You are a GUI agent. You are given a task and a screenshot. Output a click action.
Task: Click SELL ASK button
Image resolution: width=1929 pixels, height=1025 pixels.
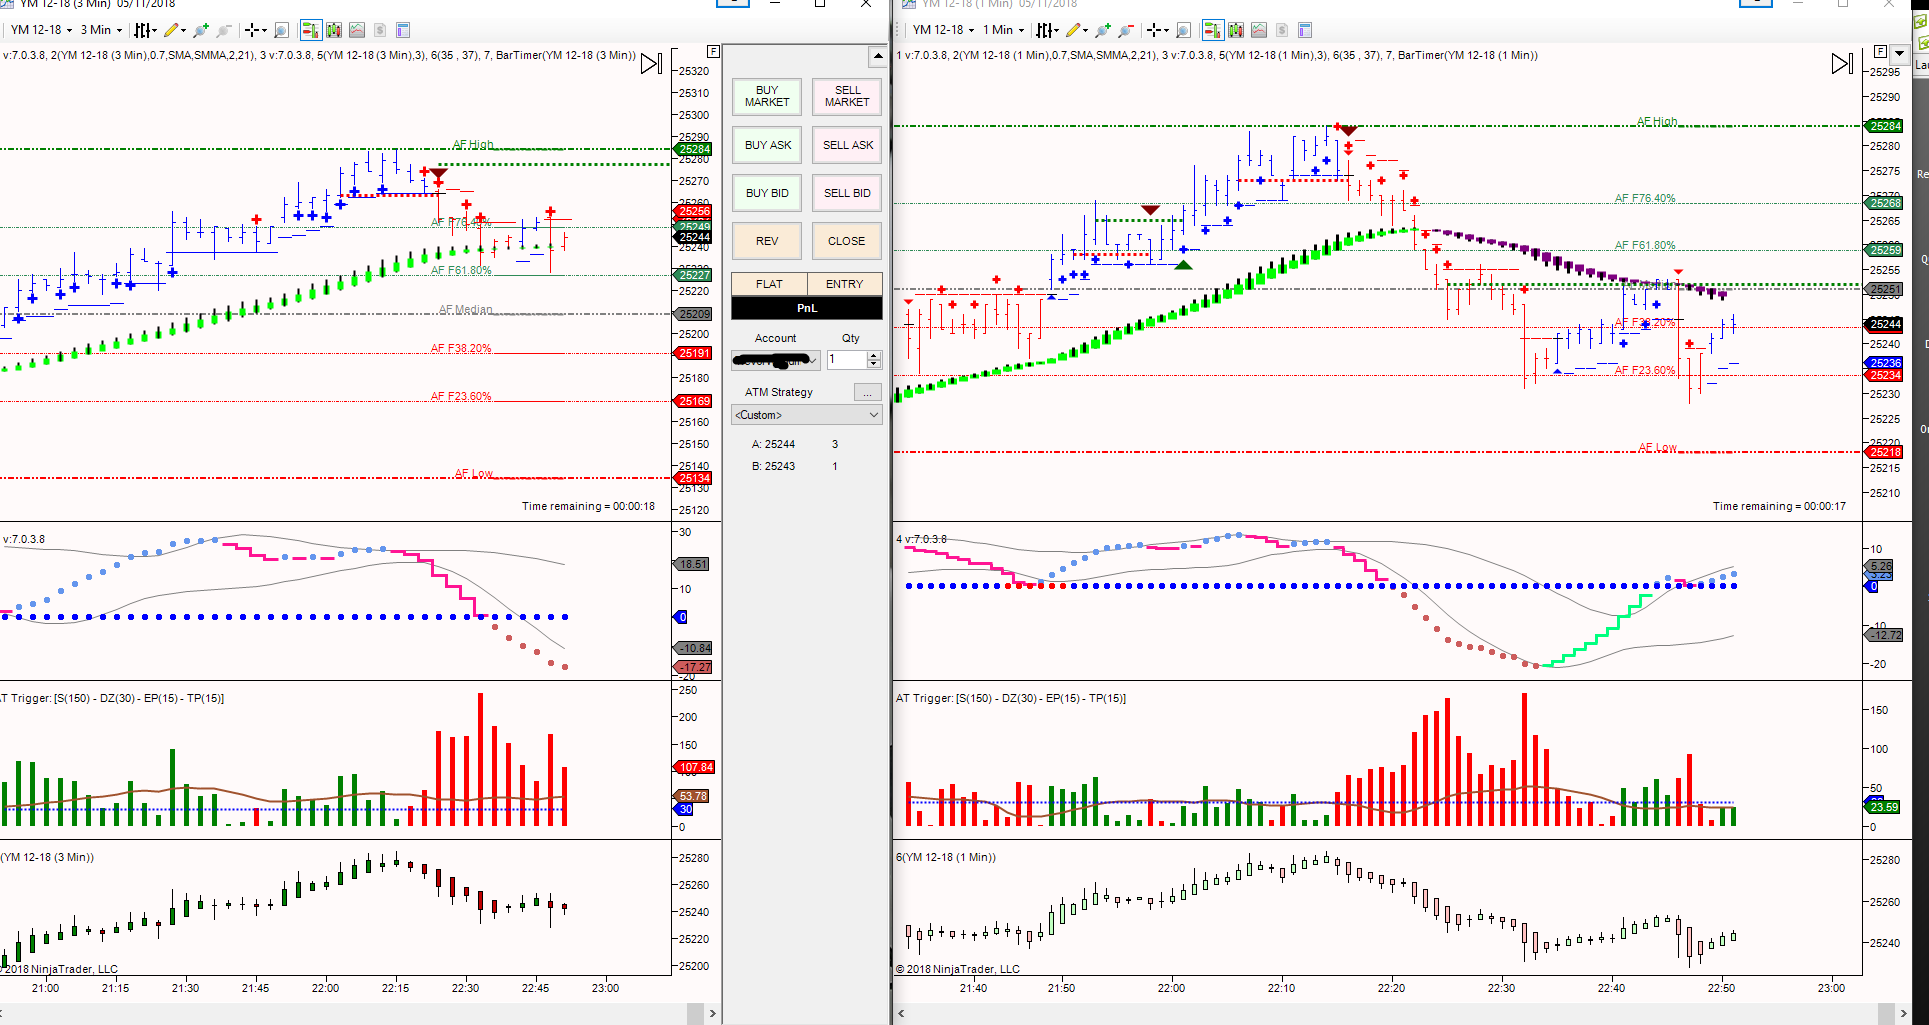[847, 145]
